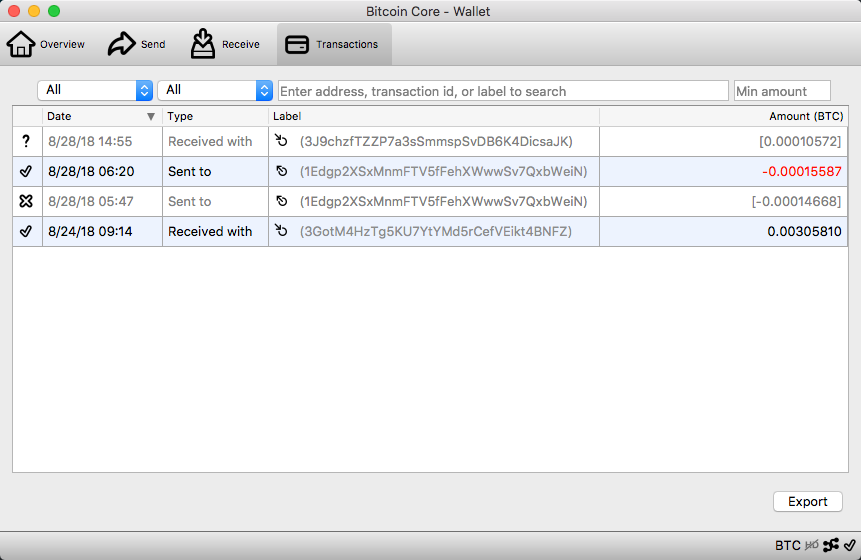Open the Overview tab
The image size is (861, 560).
46,44
